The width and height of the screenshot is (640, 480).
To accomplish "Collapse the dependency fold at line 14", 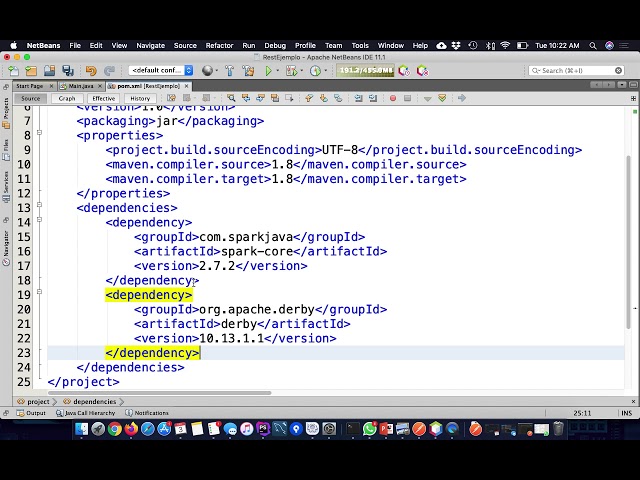I will coord(39,219).
